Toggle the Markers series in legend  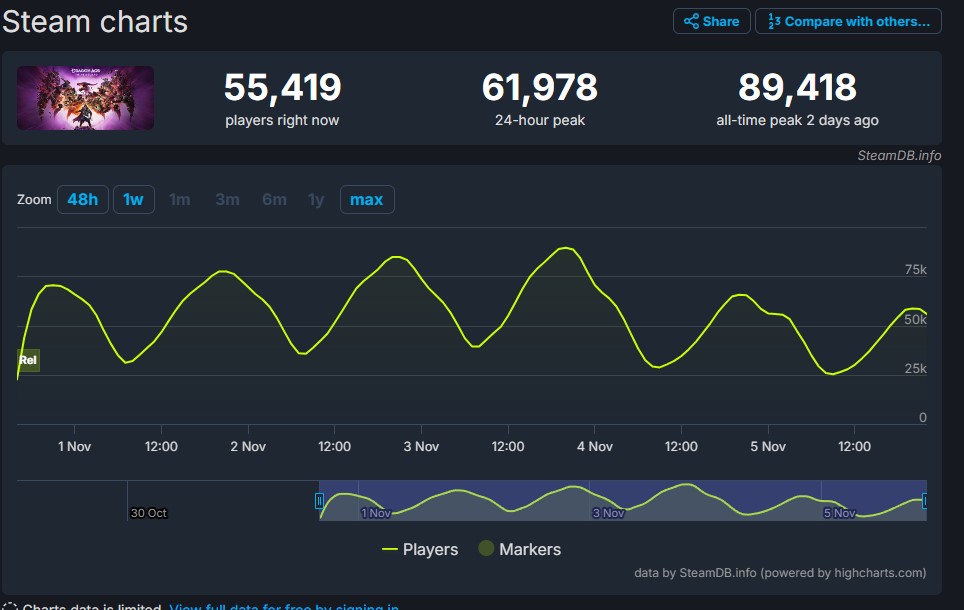pyautogui.click(x=520, y=549)
